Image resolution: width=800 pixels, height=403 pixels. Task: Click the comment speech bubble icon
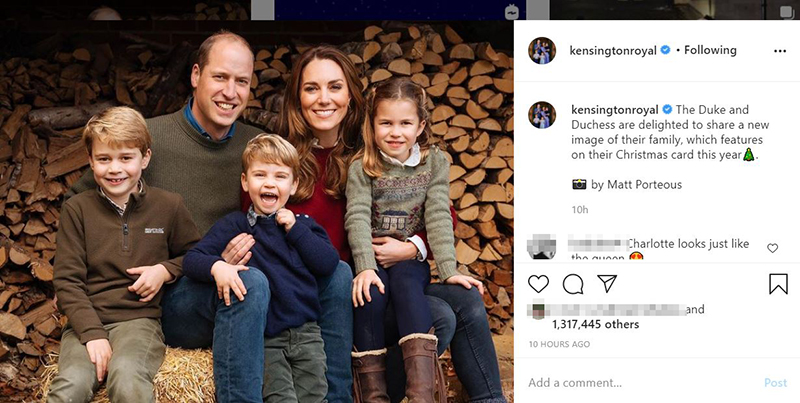(x=573, y=284)
